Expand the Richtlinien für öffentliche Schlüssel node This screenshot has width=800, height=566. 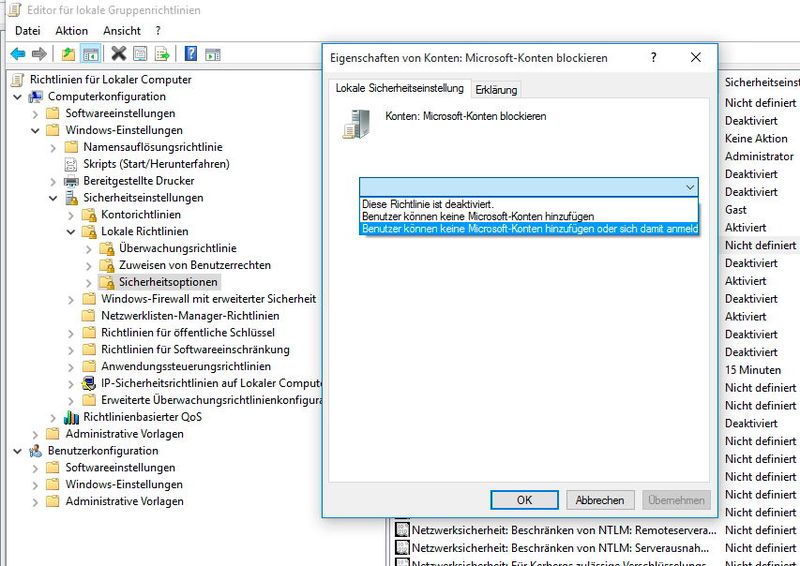[x=71, y=333]
